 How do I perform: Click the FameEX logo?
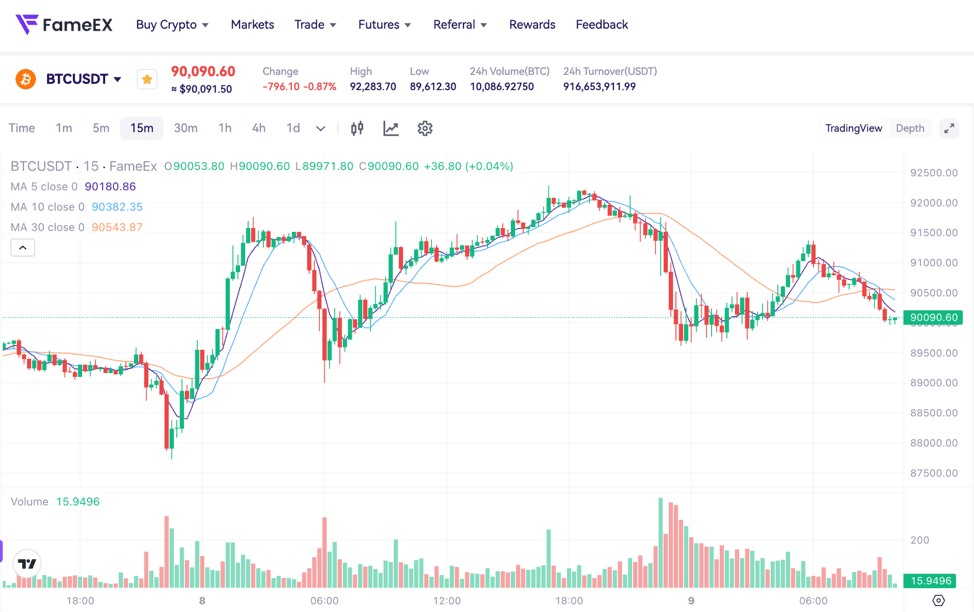[63, 24]
